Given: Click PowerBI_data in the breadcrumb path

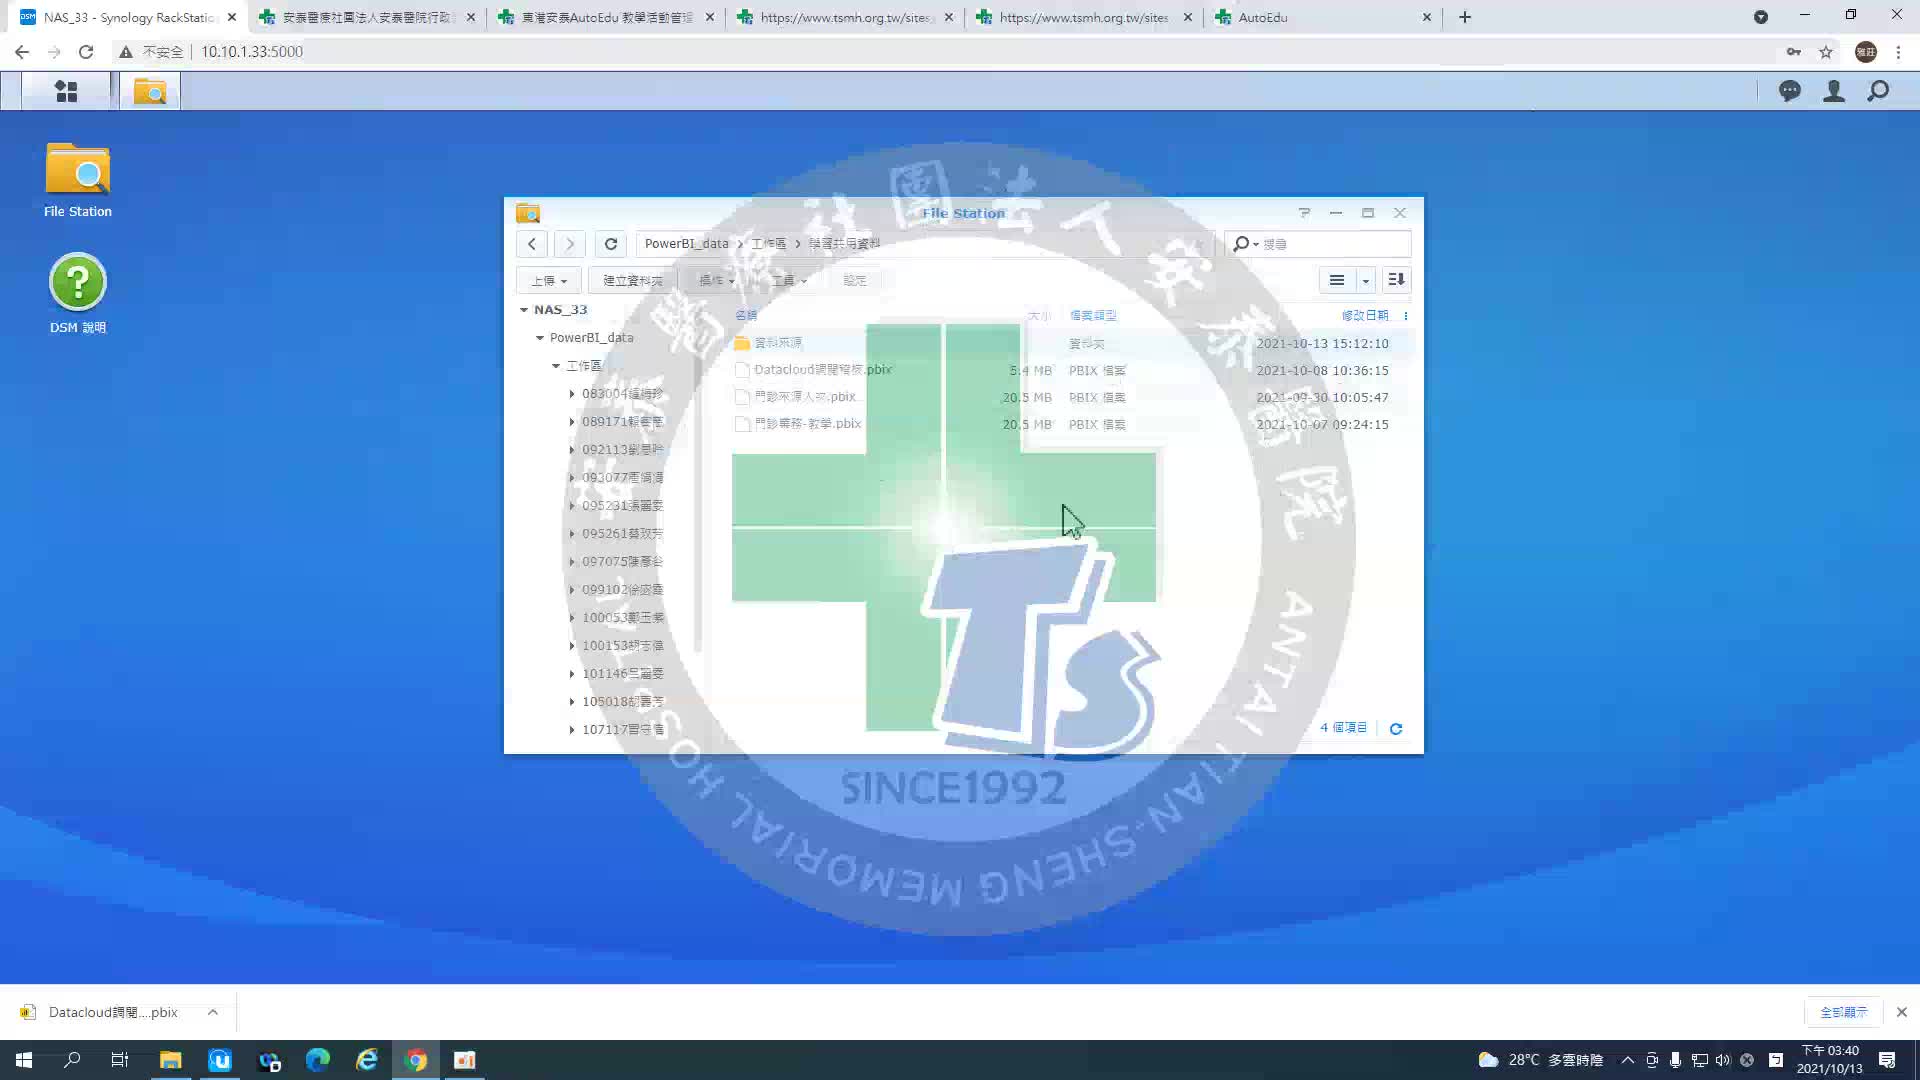Looking at the screenshot, I should tap(686, 244).
